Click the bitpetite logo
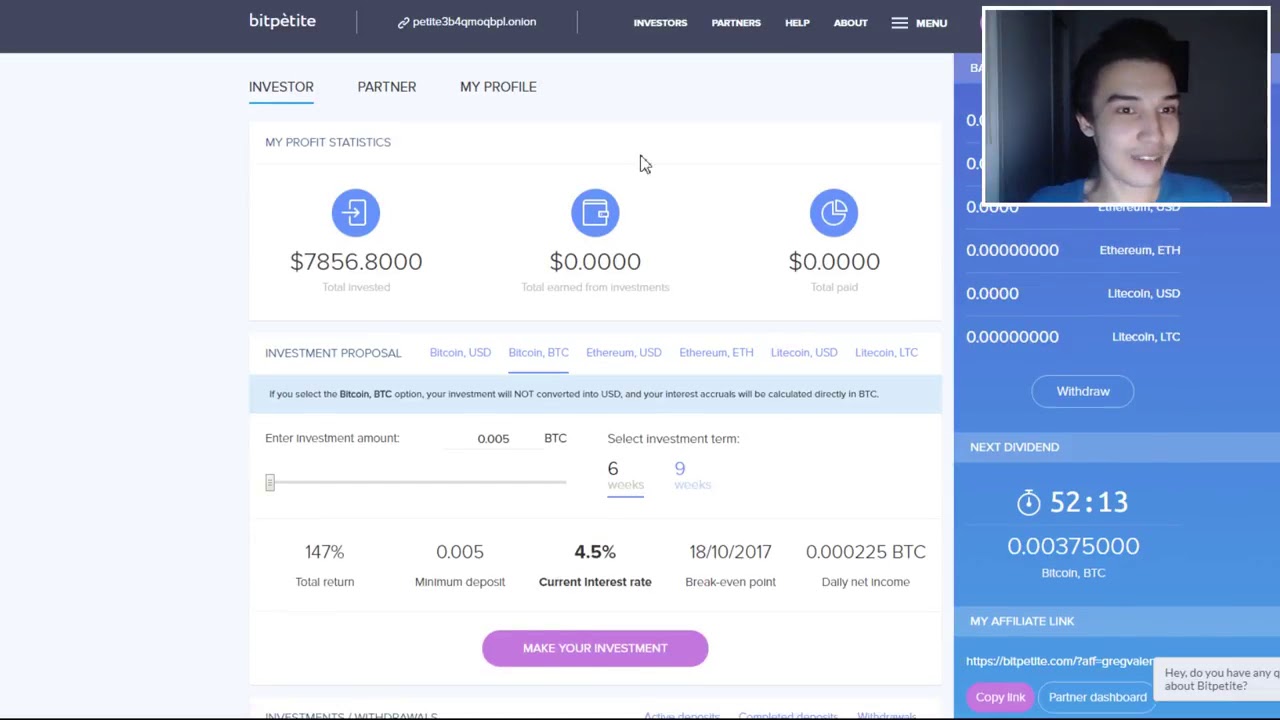Viewport: 1280px width, 720px height. click(x=282, y=21)
